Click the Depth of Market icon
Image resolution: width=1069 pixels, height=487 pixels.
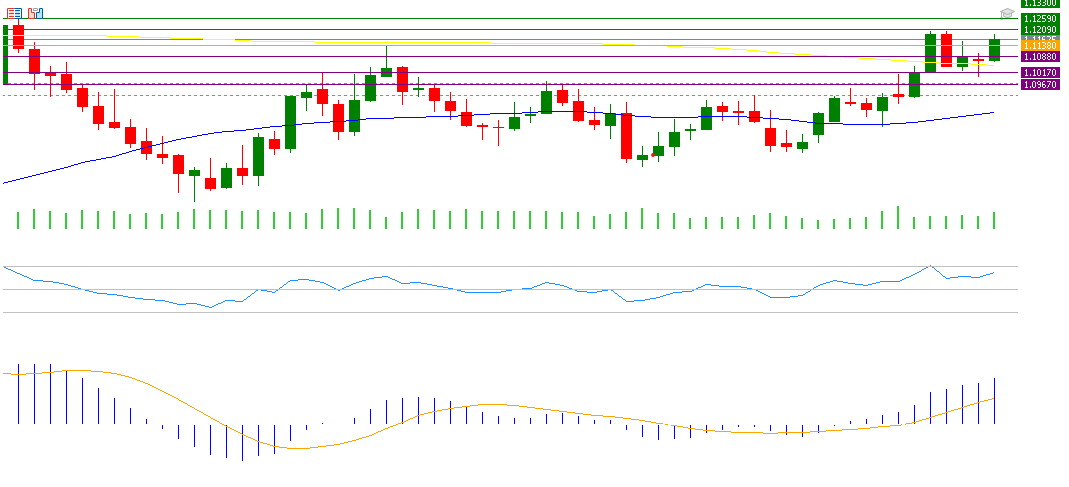pyautogui.click(x=36, y=13)
